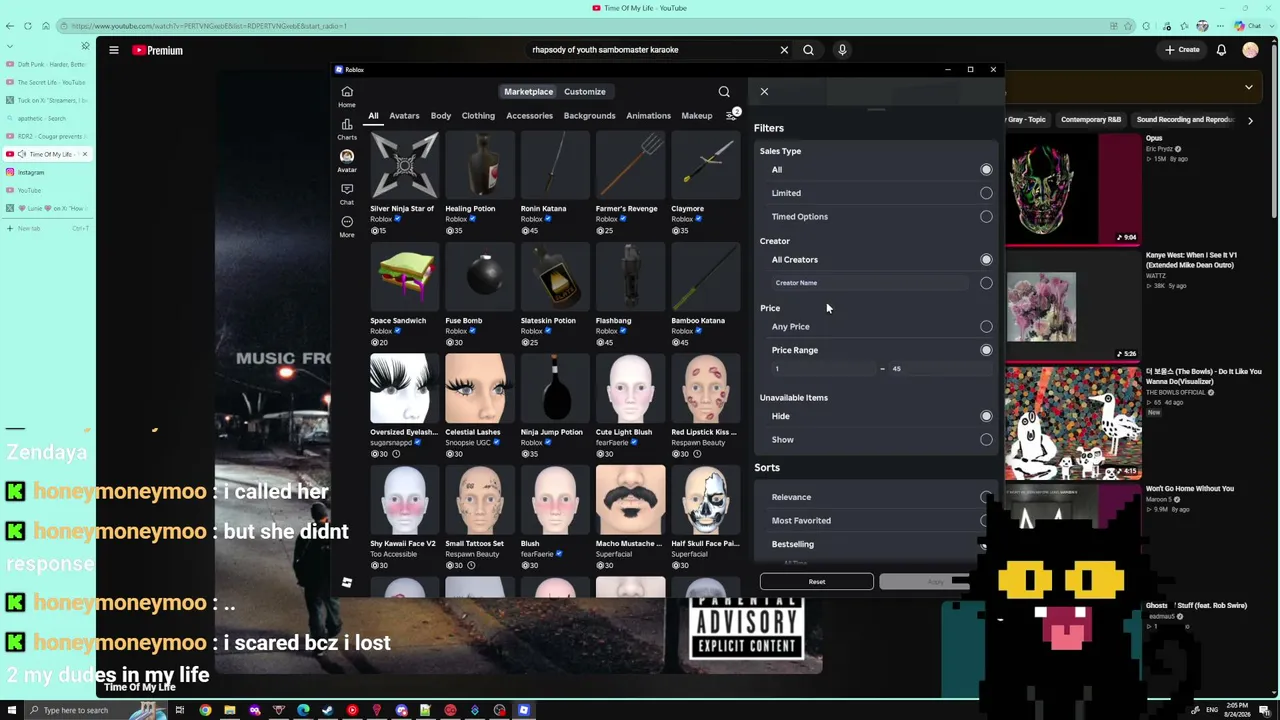Select Timed Options radio button
1280x720 pixels.
click(x=986, y=217)
